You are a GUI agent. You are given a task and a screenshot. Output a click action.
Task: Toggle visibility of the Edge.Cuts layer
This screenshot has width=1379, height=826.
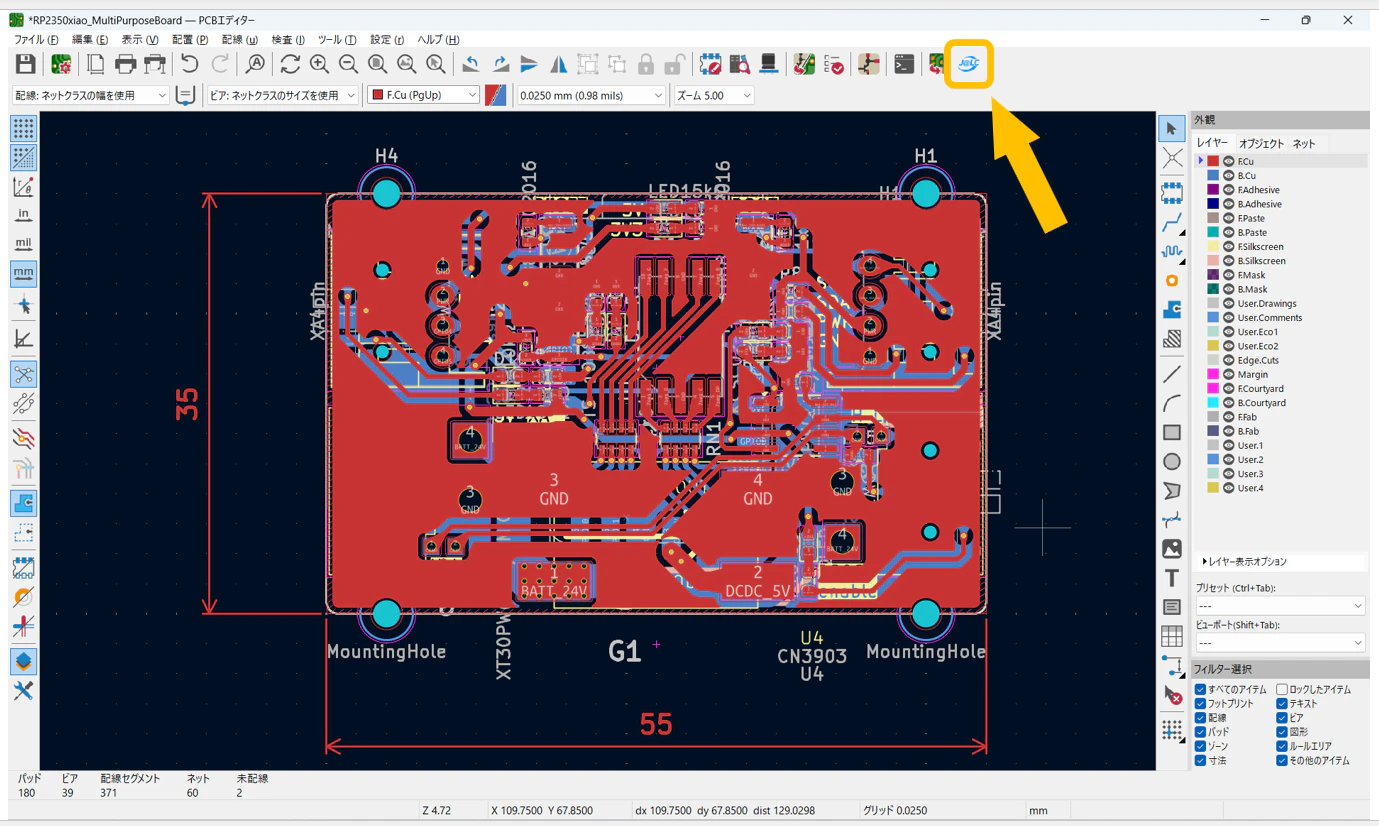[1228, 360]
